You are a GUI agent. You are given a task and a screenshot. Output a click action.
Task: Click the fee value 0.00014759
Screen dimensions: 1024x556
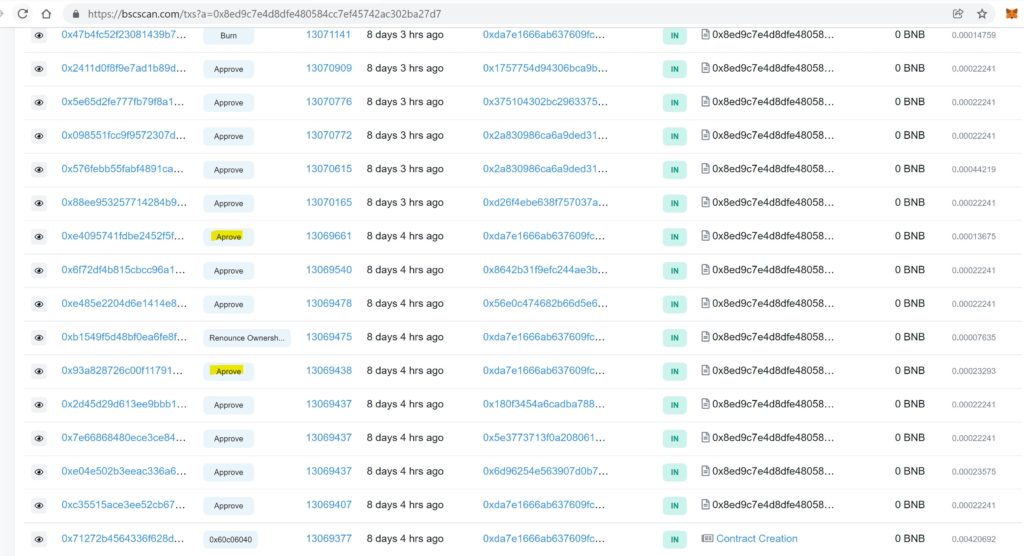[974, 35]
